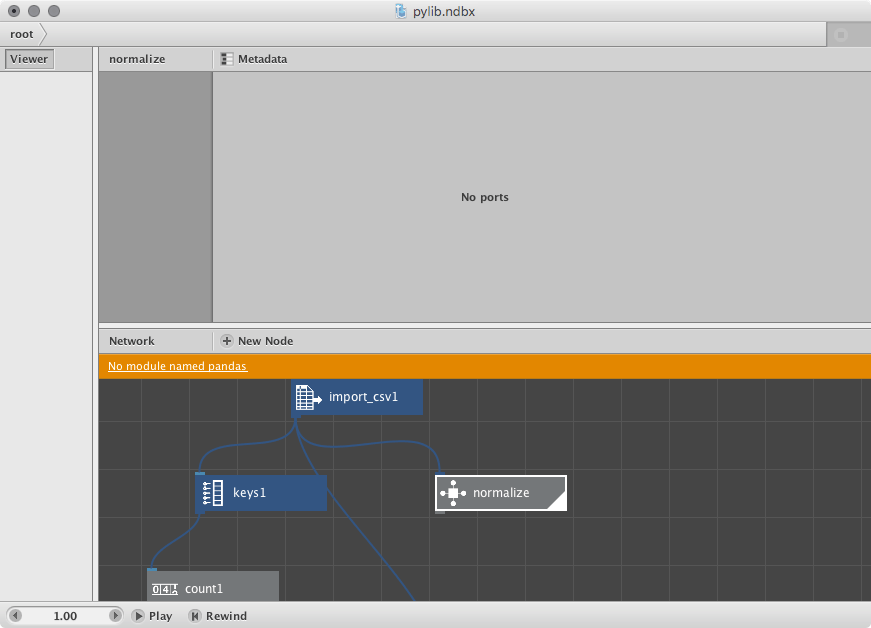The width and height of the screenshot is (871, 628).
Task: Close the pylib.ndbx window
Action: (14, 11)
